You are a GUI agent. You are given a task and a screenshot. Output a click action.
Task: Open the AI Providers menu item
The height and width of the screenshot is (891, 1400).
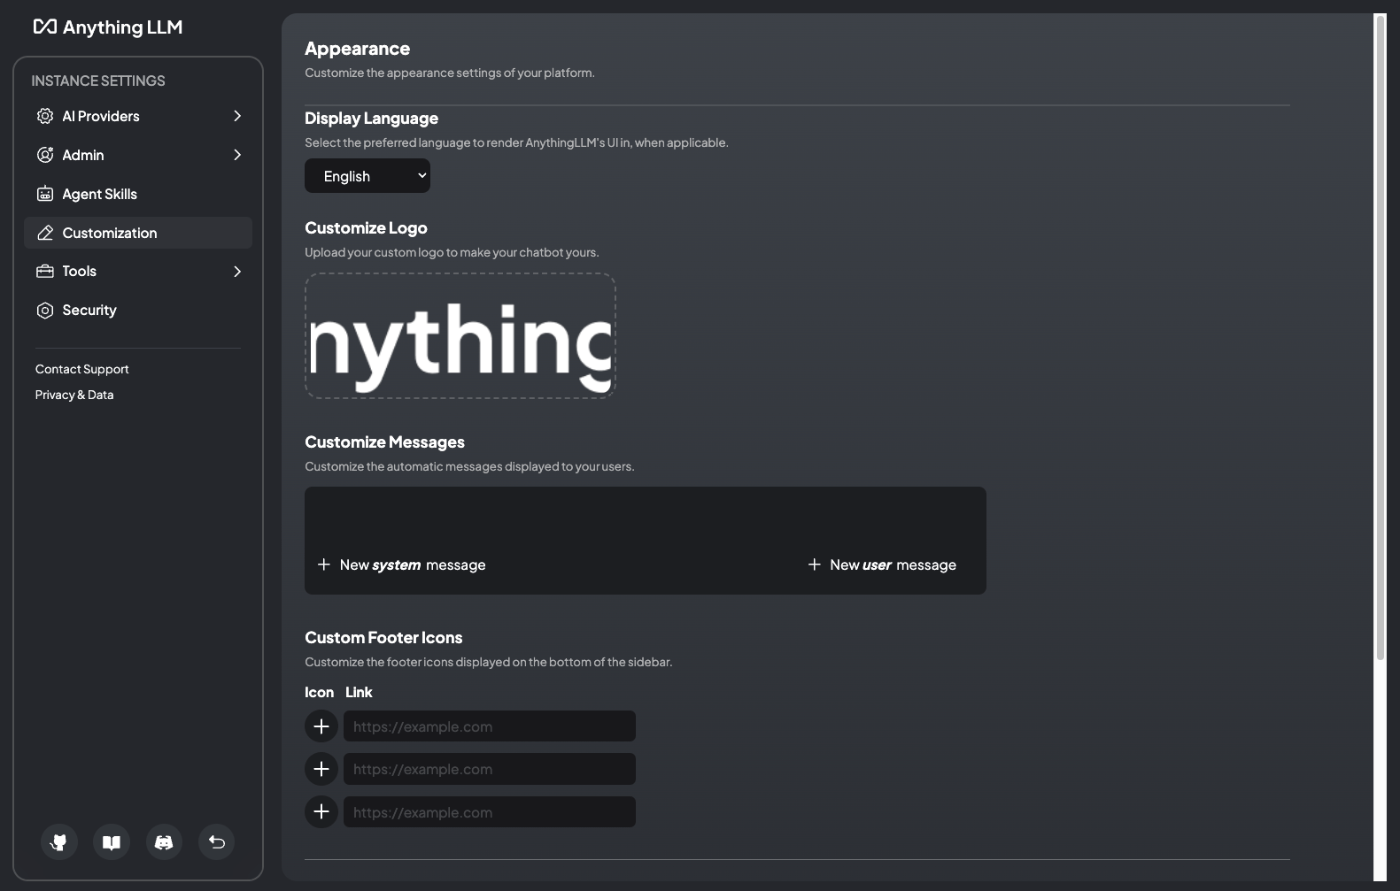point(138,116)
